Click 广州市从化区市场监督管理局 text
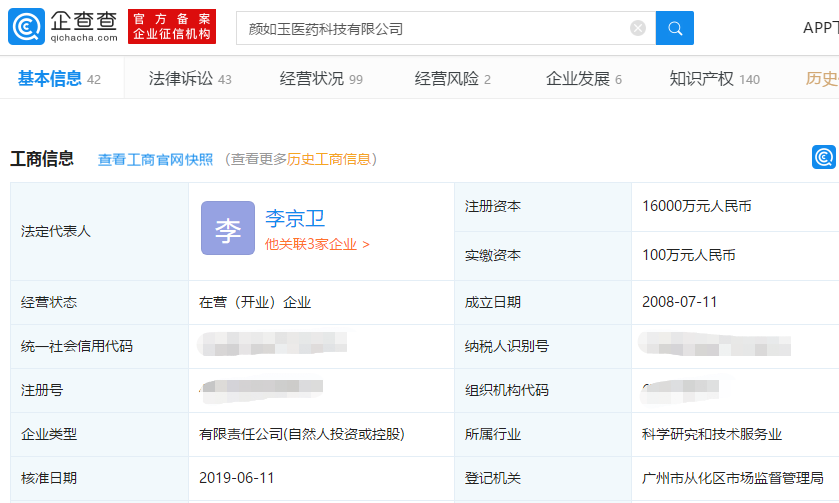 [x=733, y=478]
